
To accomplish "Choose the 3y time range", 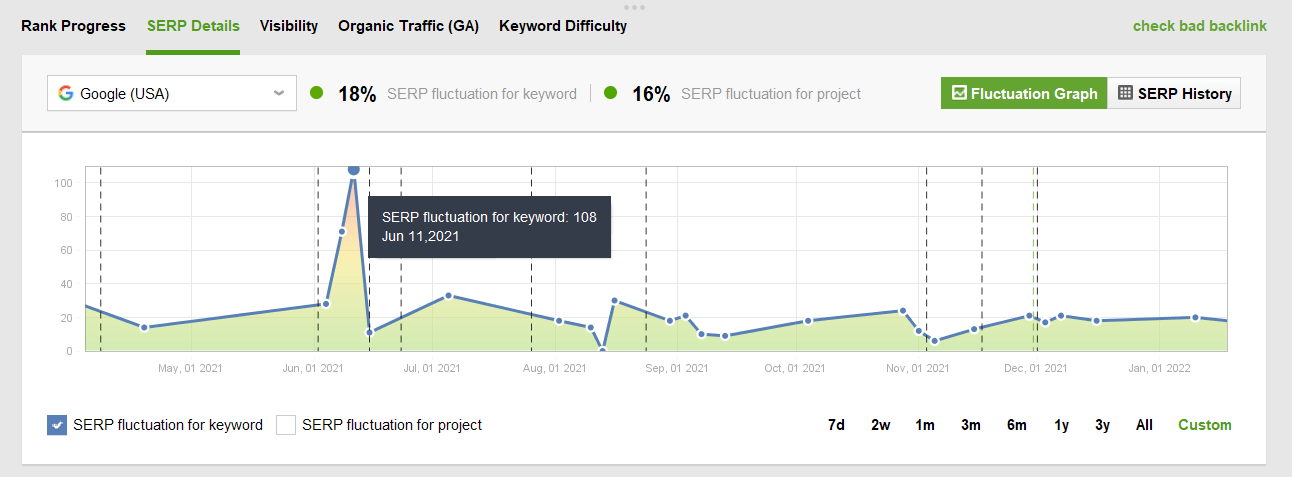I will pos(1102,425).
